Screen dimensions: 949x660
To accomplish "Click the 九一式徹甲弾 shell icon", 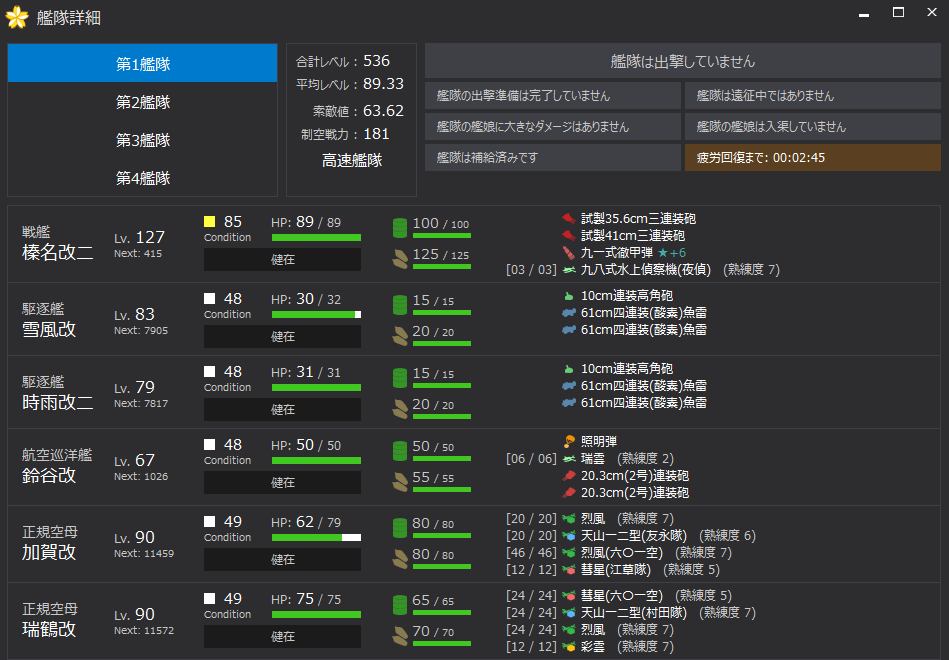I will point(568,253).
